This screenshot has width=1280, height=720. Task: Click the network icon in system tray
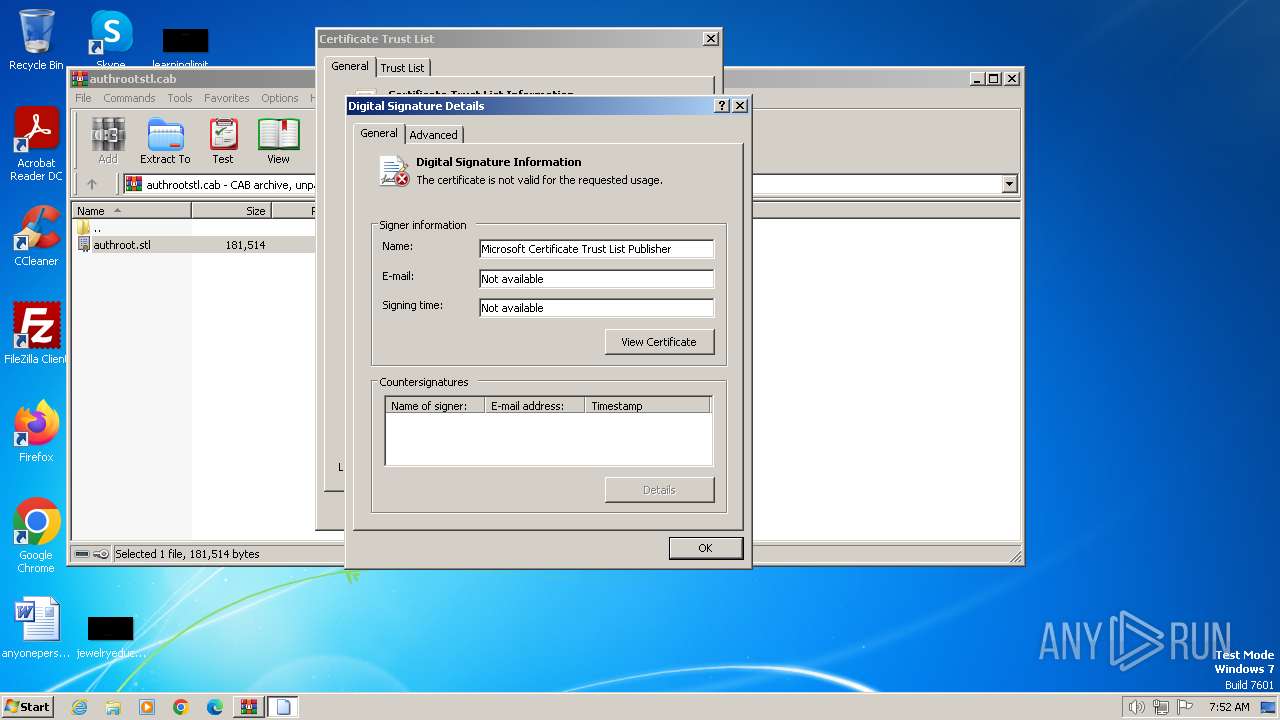click(1161, 707)
